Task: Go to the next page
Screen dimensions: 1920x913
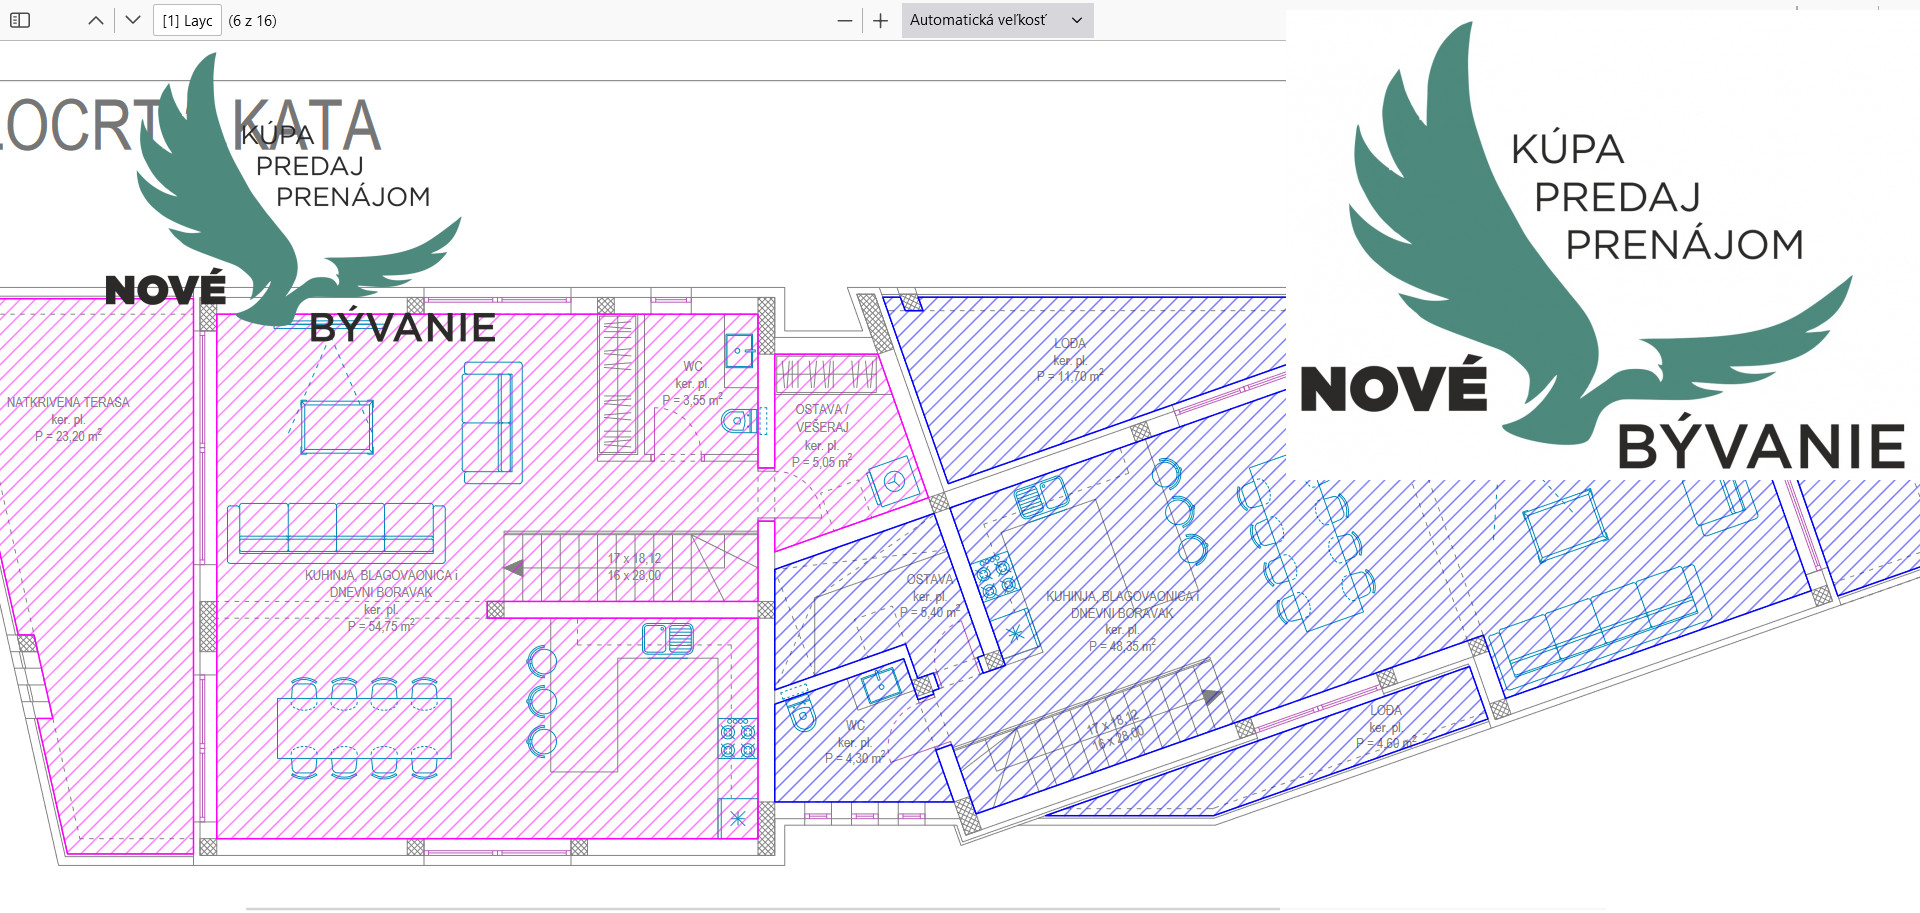Action: 133,20
